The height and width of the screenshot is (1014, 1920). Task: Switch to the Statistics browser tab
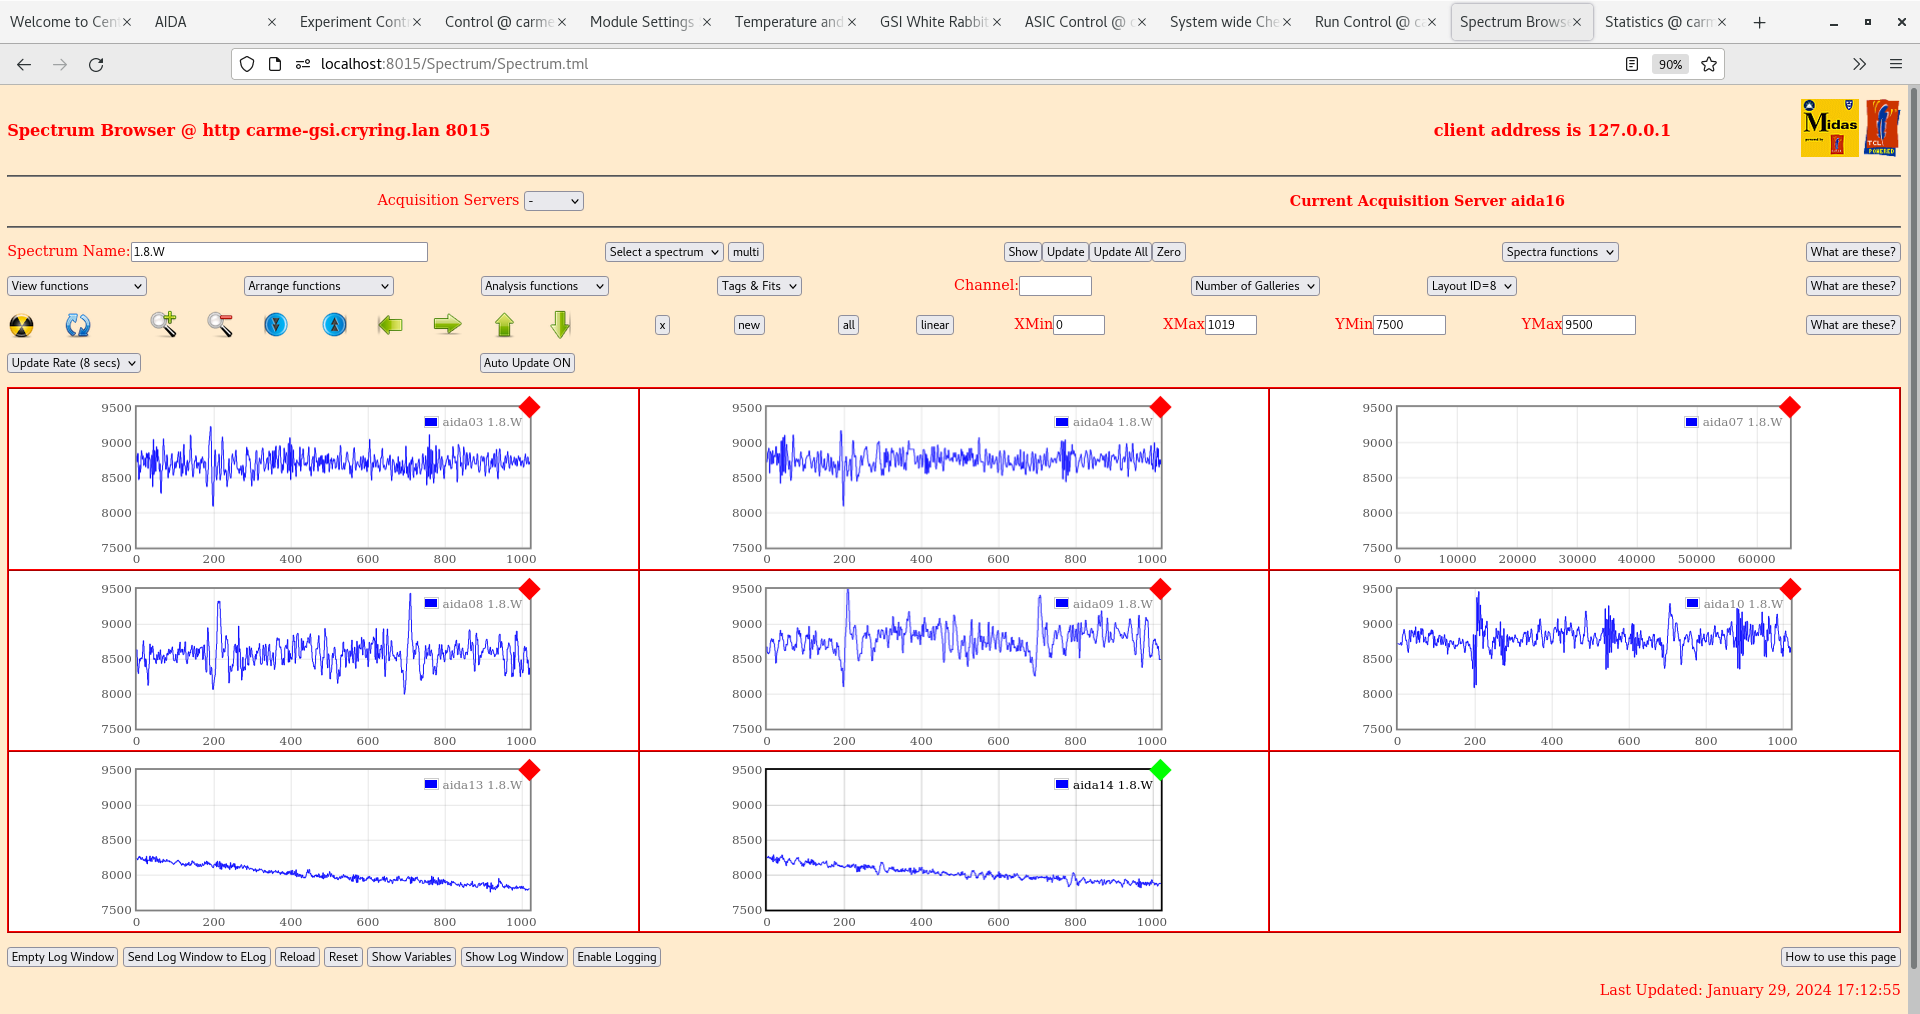1660,21
